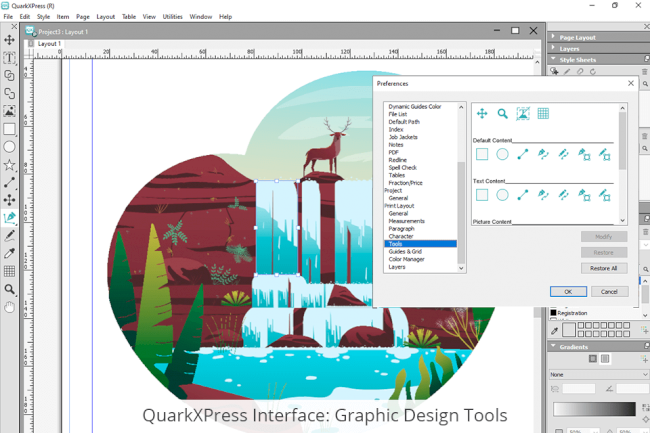Open the File menu

(x=8, y=17)
